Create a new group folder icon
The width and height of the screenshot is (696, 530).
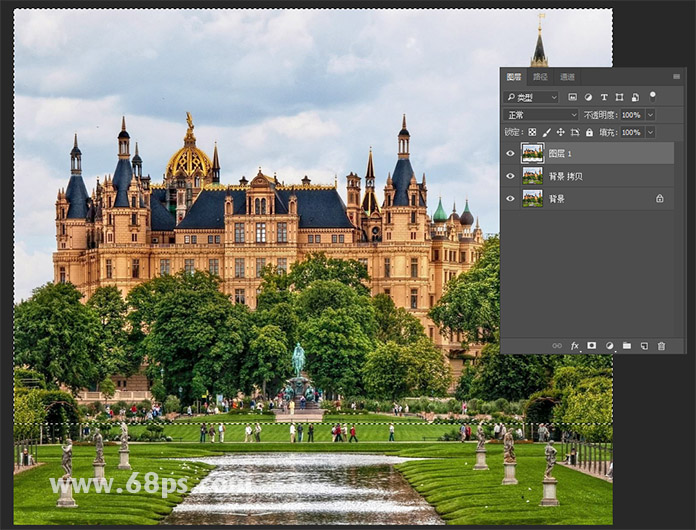click(627, 346)
